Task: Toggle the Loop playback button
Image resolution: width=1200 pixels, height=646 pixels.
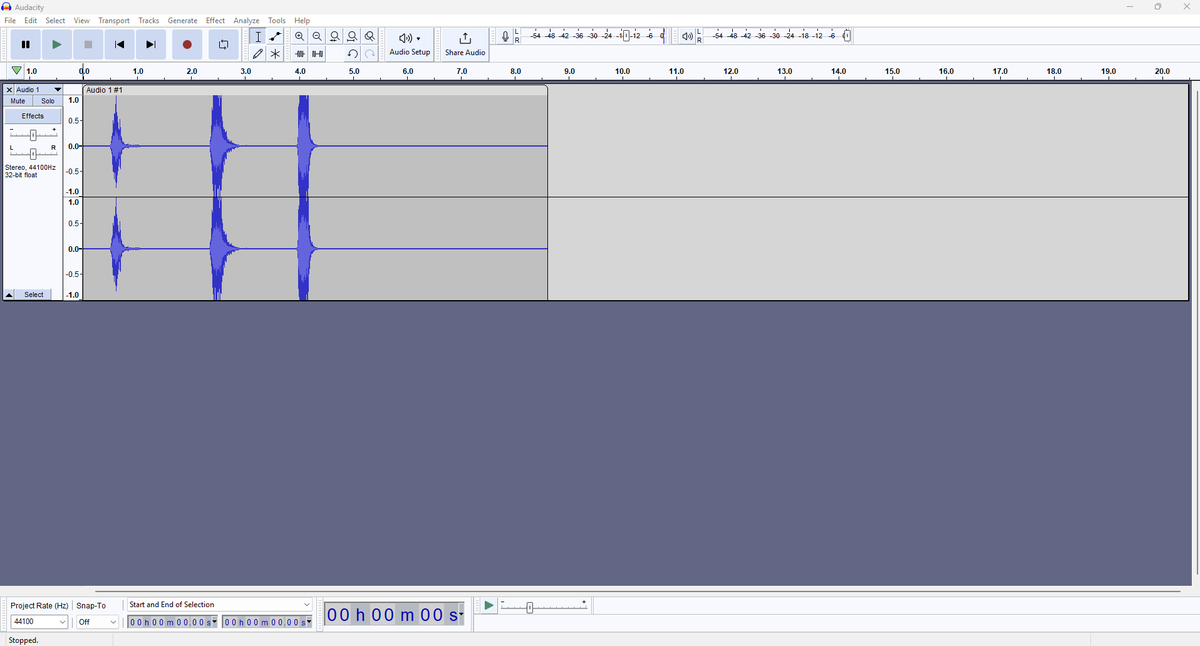Action: (223, 44)
